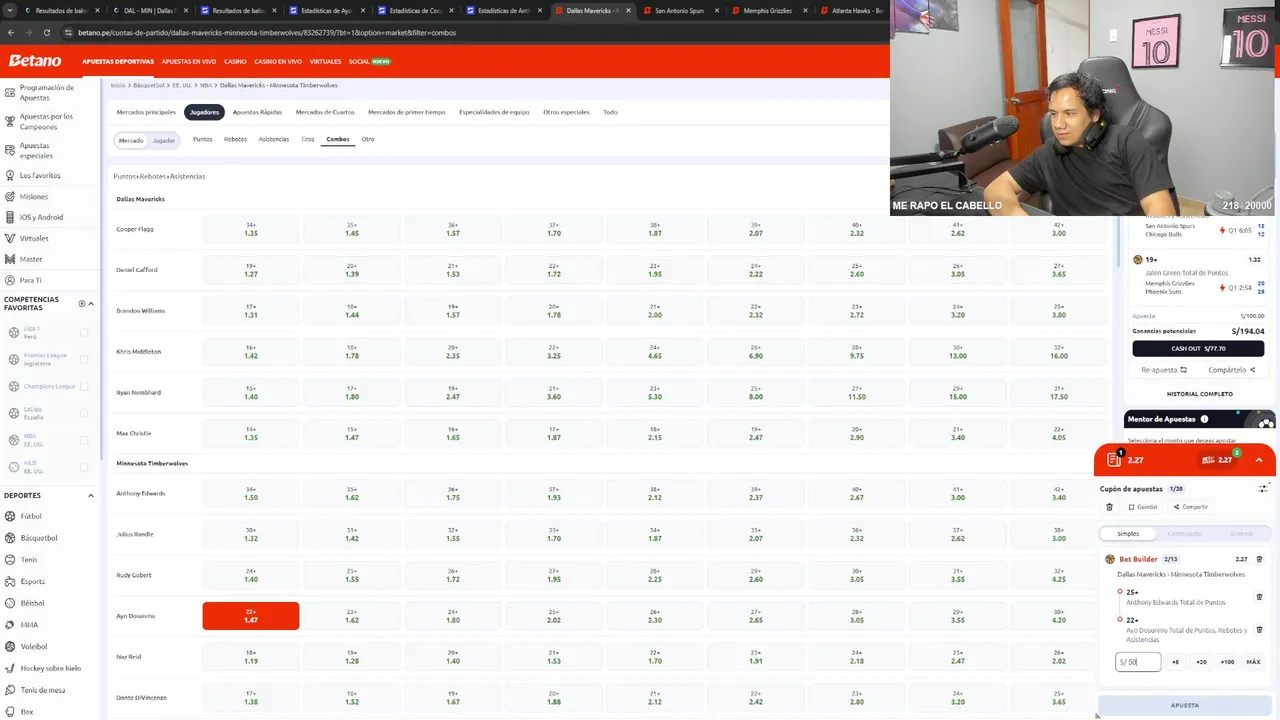The width and height of the screenshot is (1280, 720).
Task: Collapse the bet slip with chevron
Action: coord(1259,460)
